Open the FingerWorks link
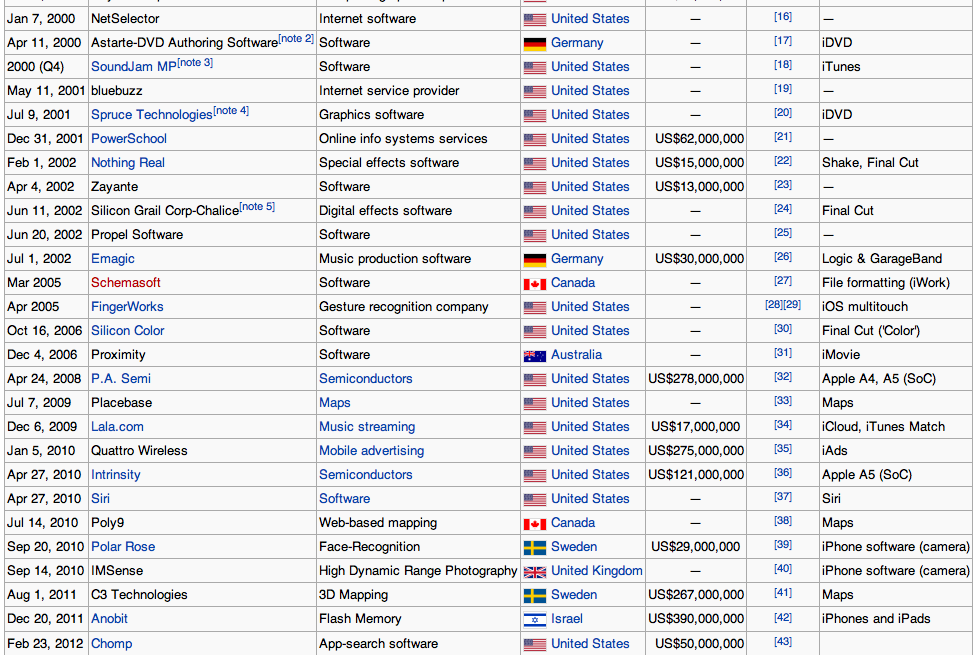 tap(127, 307)
